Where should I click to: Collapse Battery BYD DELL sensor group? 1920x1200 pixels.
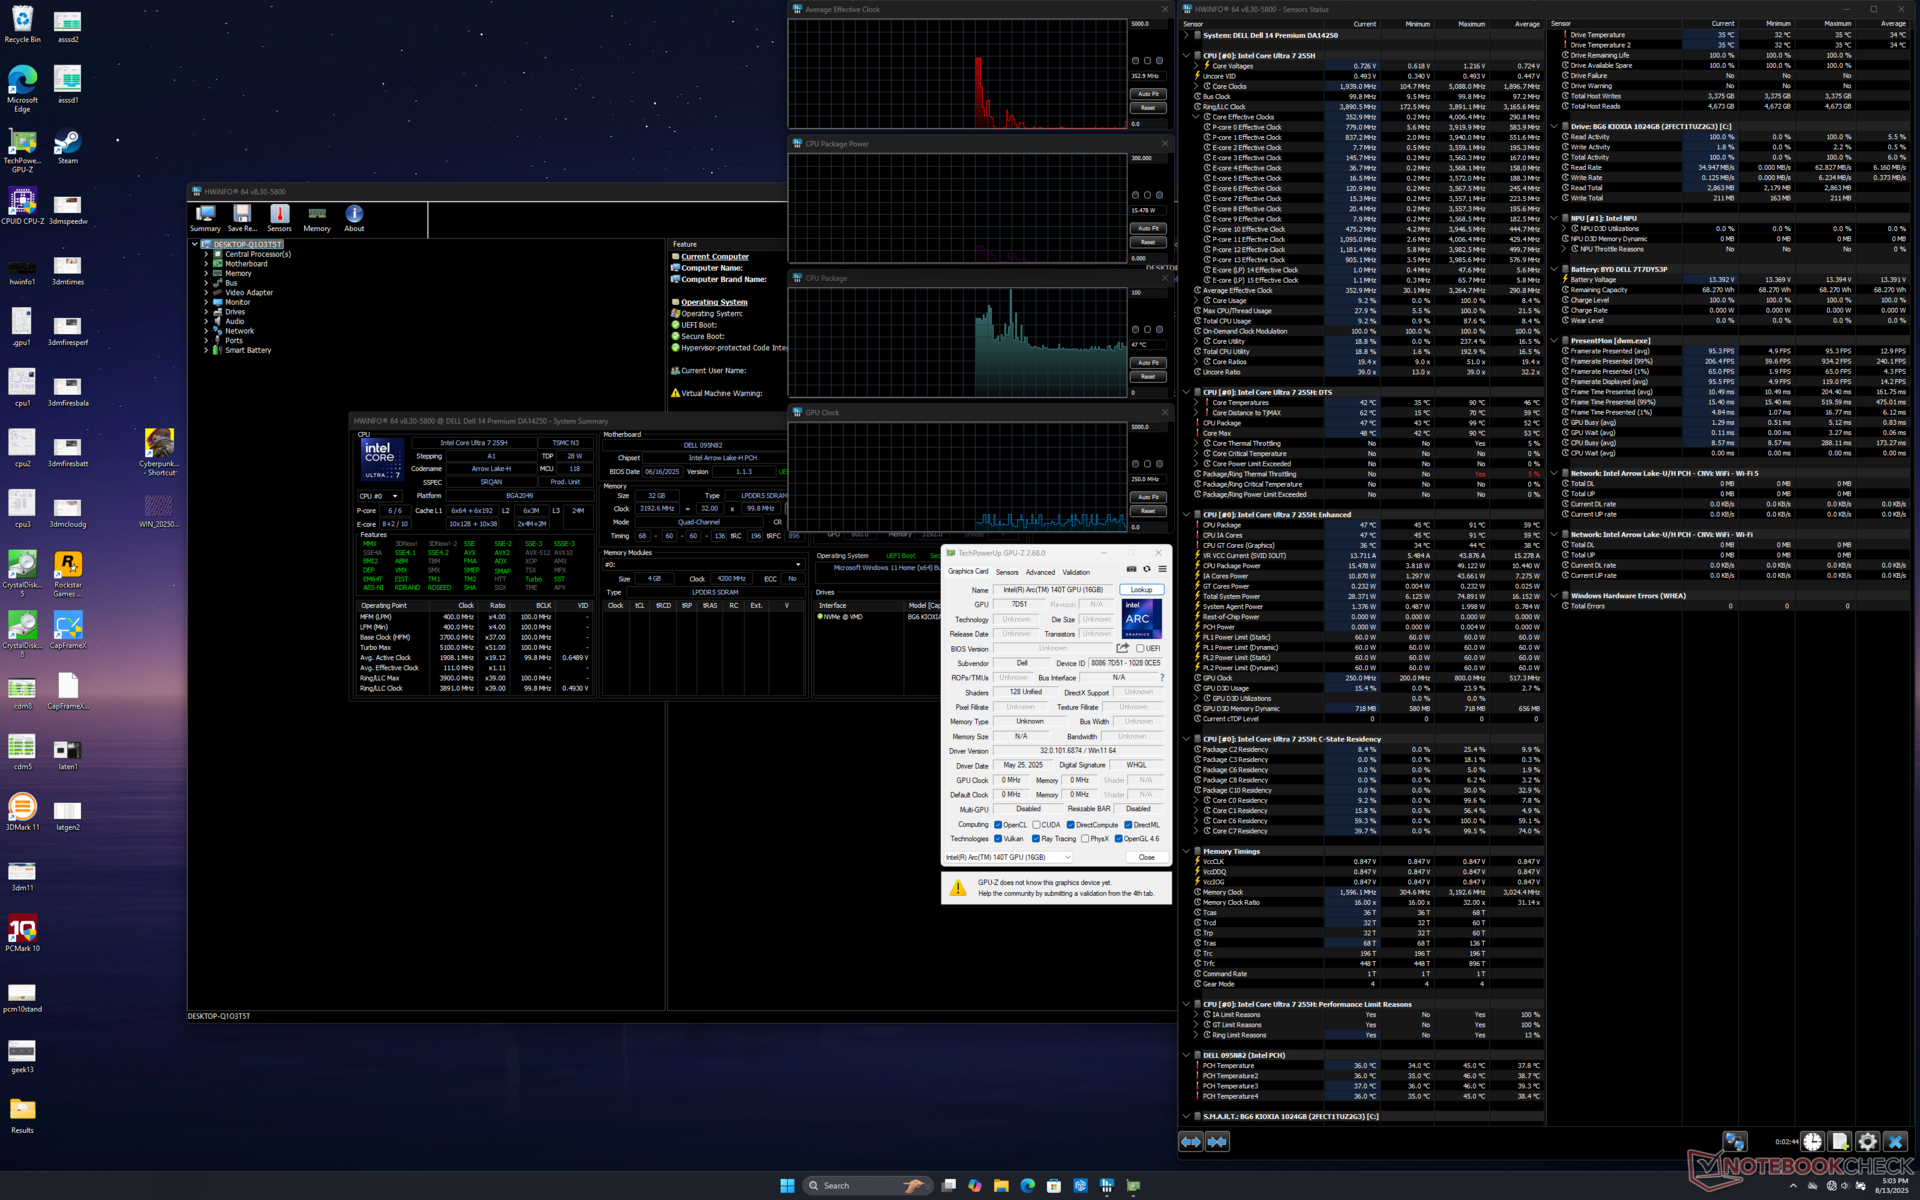[1554, 269]
